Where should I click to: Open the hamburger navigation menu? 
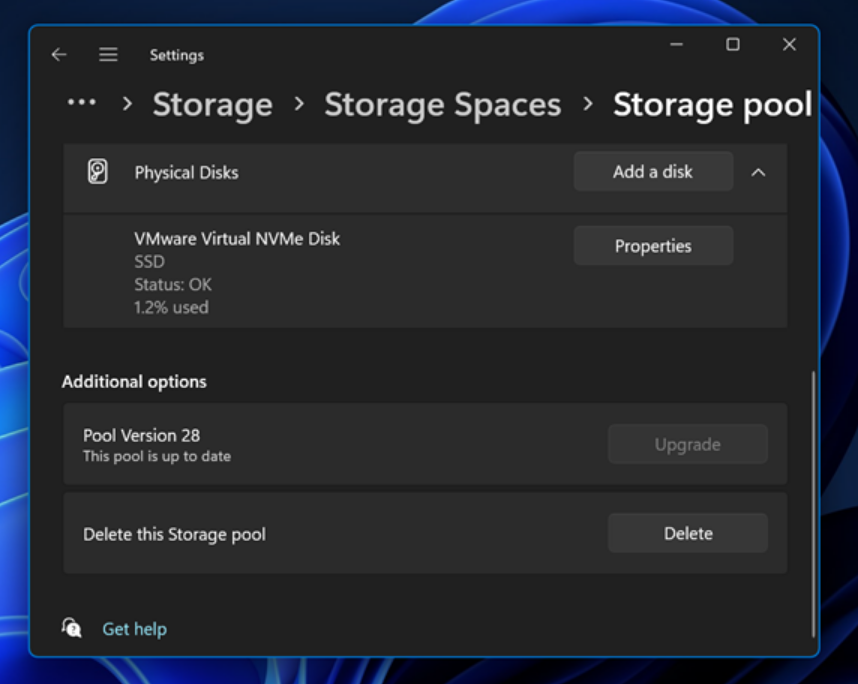click(x=108, y=55)
